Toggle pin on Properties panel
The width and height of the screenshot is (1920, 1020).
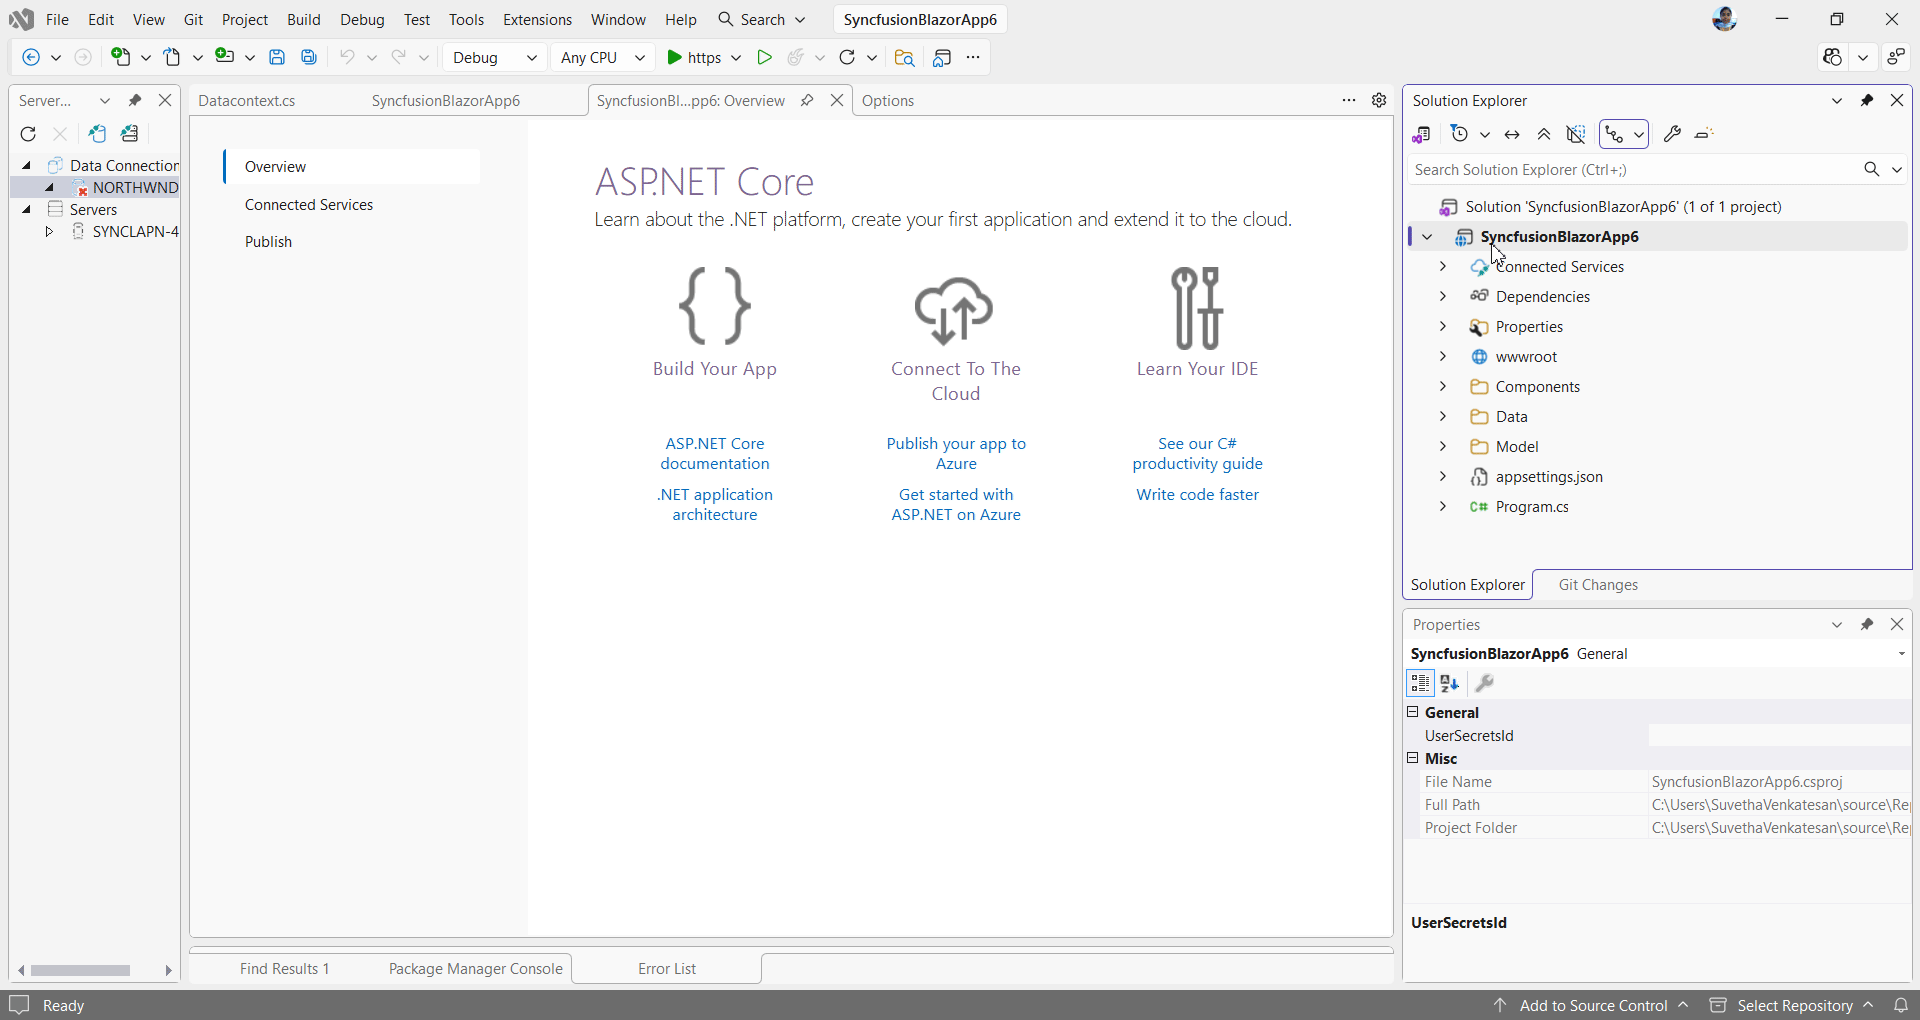point(1867,624)
